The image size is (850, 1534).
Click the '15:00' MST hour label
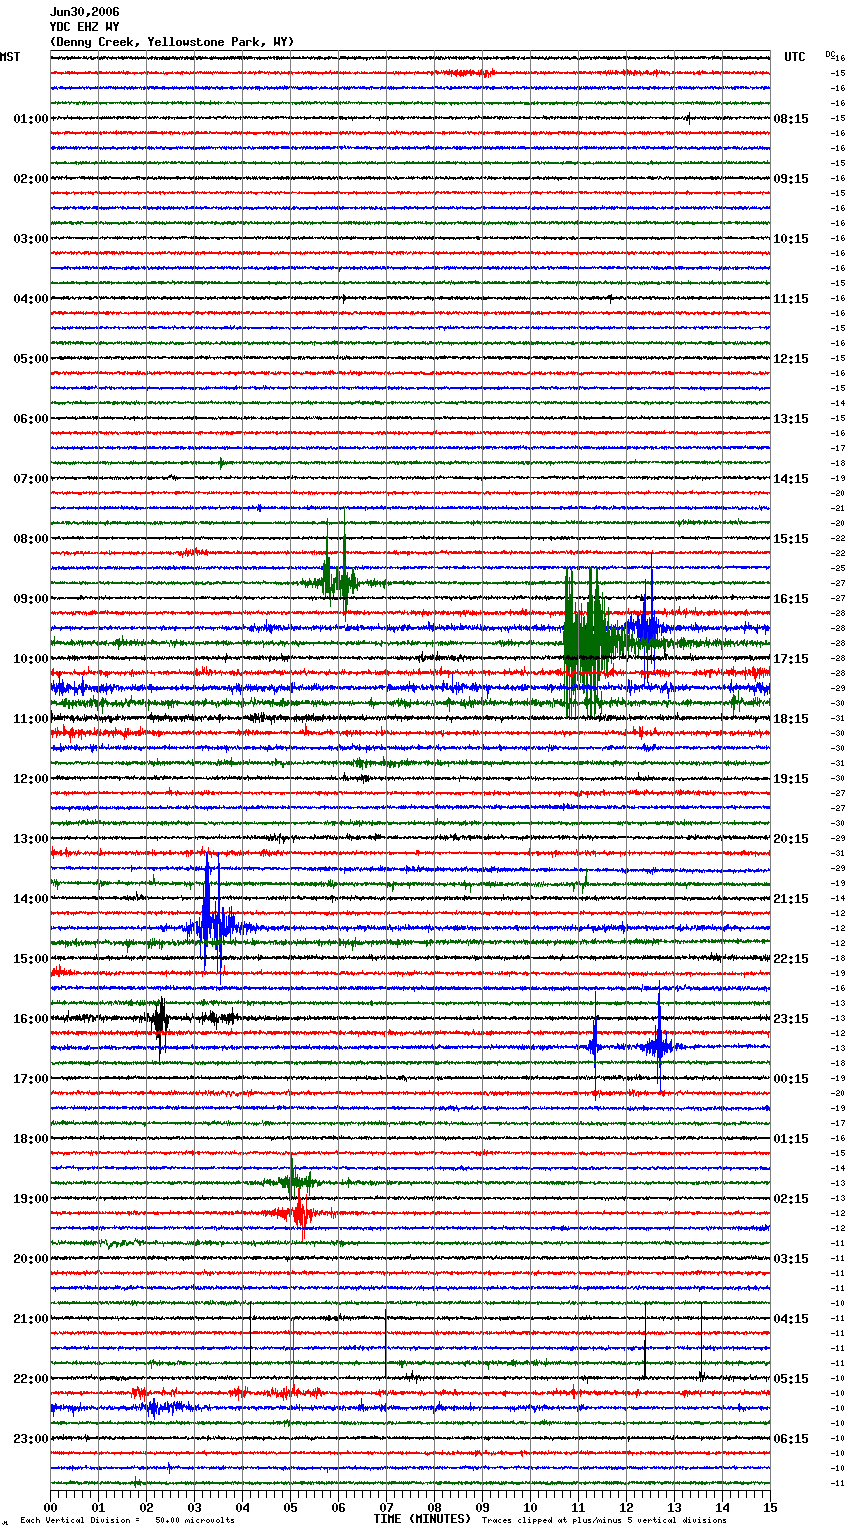30,959
